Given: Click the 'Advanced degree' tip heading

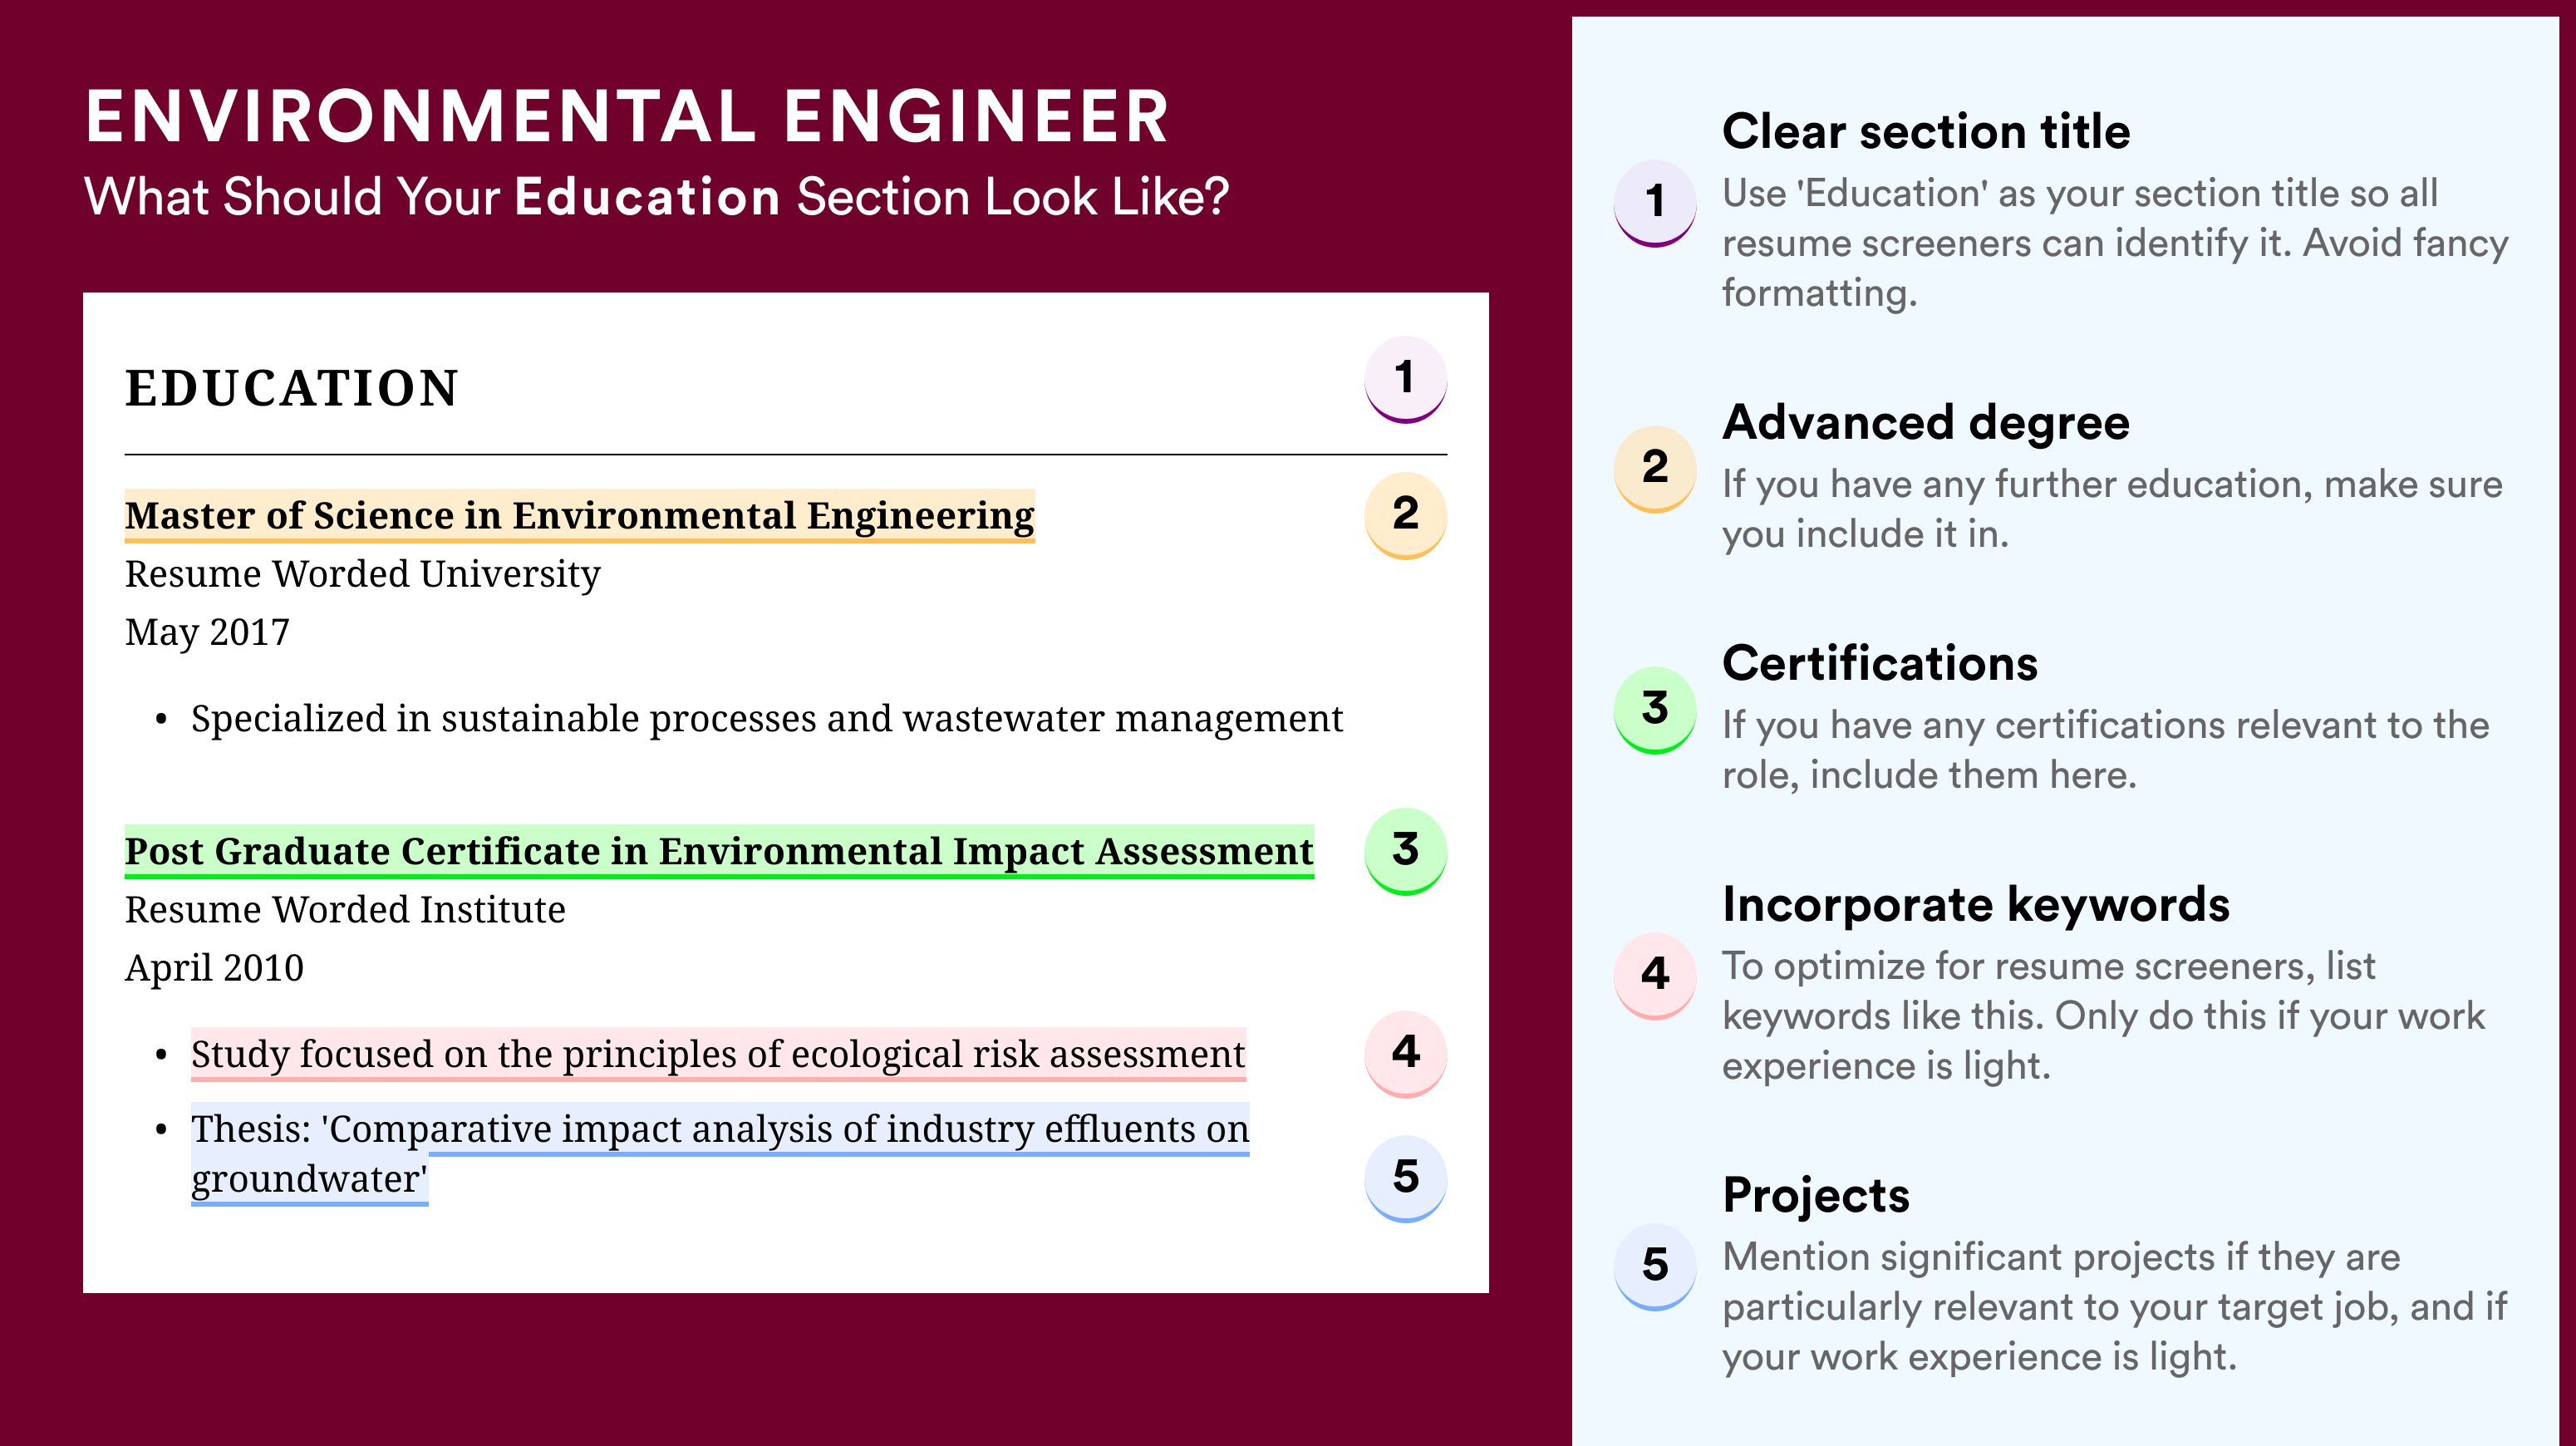Looking at the screenshot, I should (x=1925, y=423).
